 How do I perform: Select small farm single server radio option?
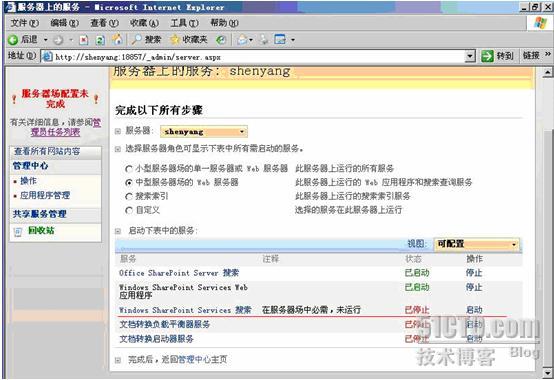[x=129, y=169]
